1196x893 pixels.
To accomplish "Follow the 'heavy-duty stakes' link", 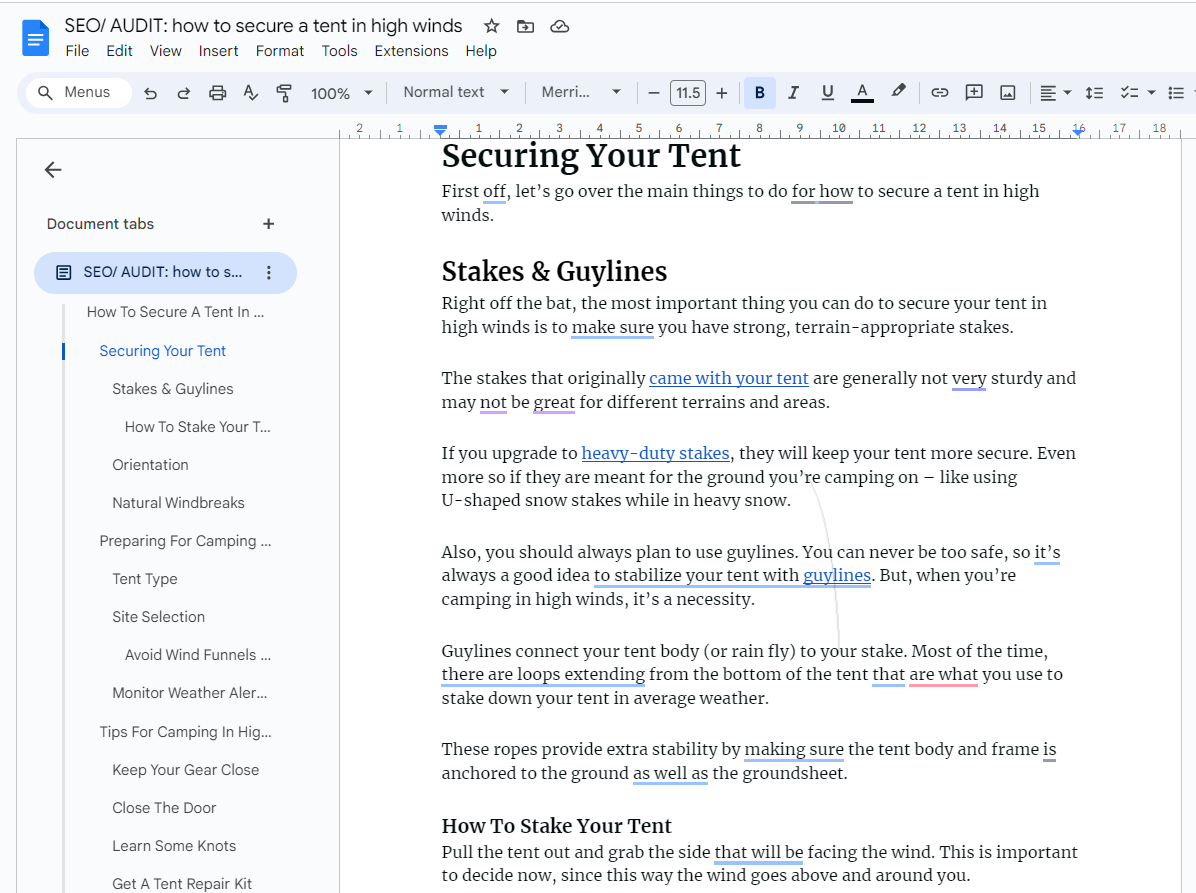I will coord(655,453).
